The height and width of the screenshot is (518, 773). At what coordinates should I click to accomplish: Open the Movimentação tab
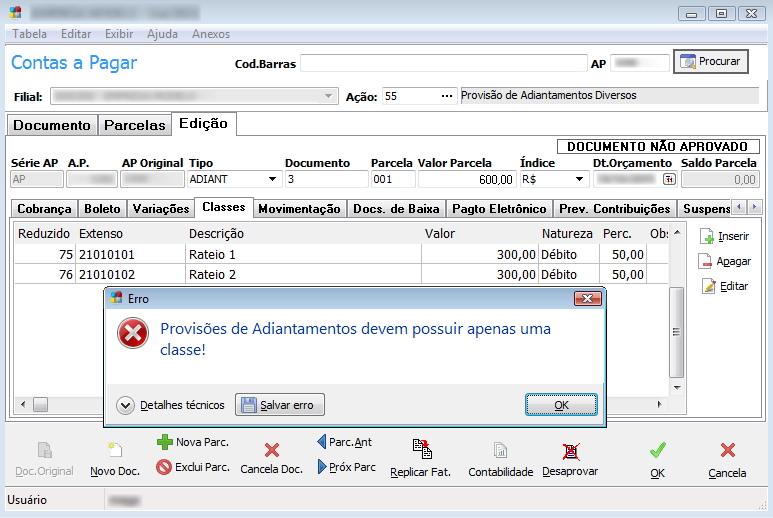pos(298,209)
